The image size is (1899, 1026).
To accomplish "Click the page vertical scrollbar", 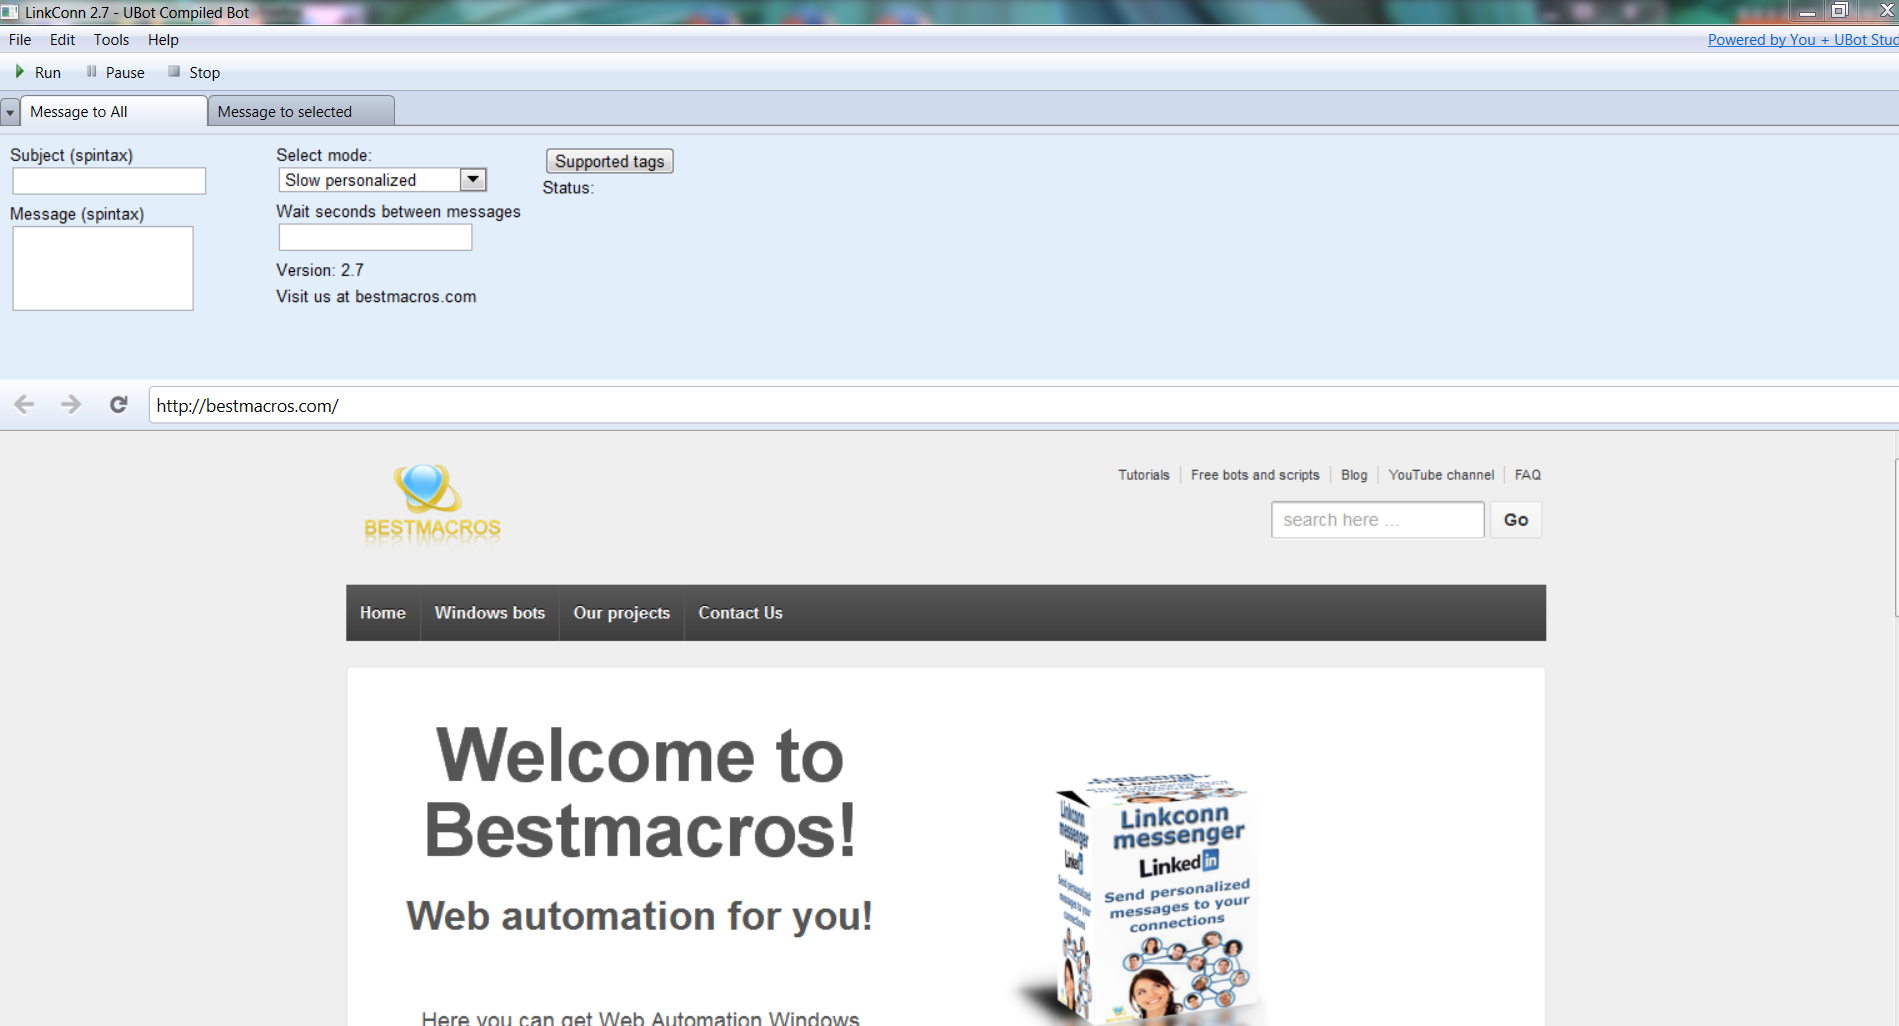I will tap(1895, 540).
